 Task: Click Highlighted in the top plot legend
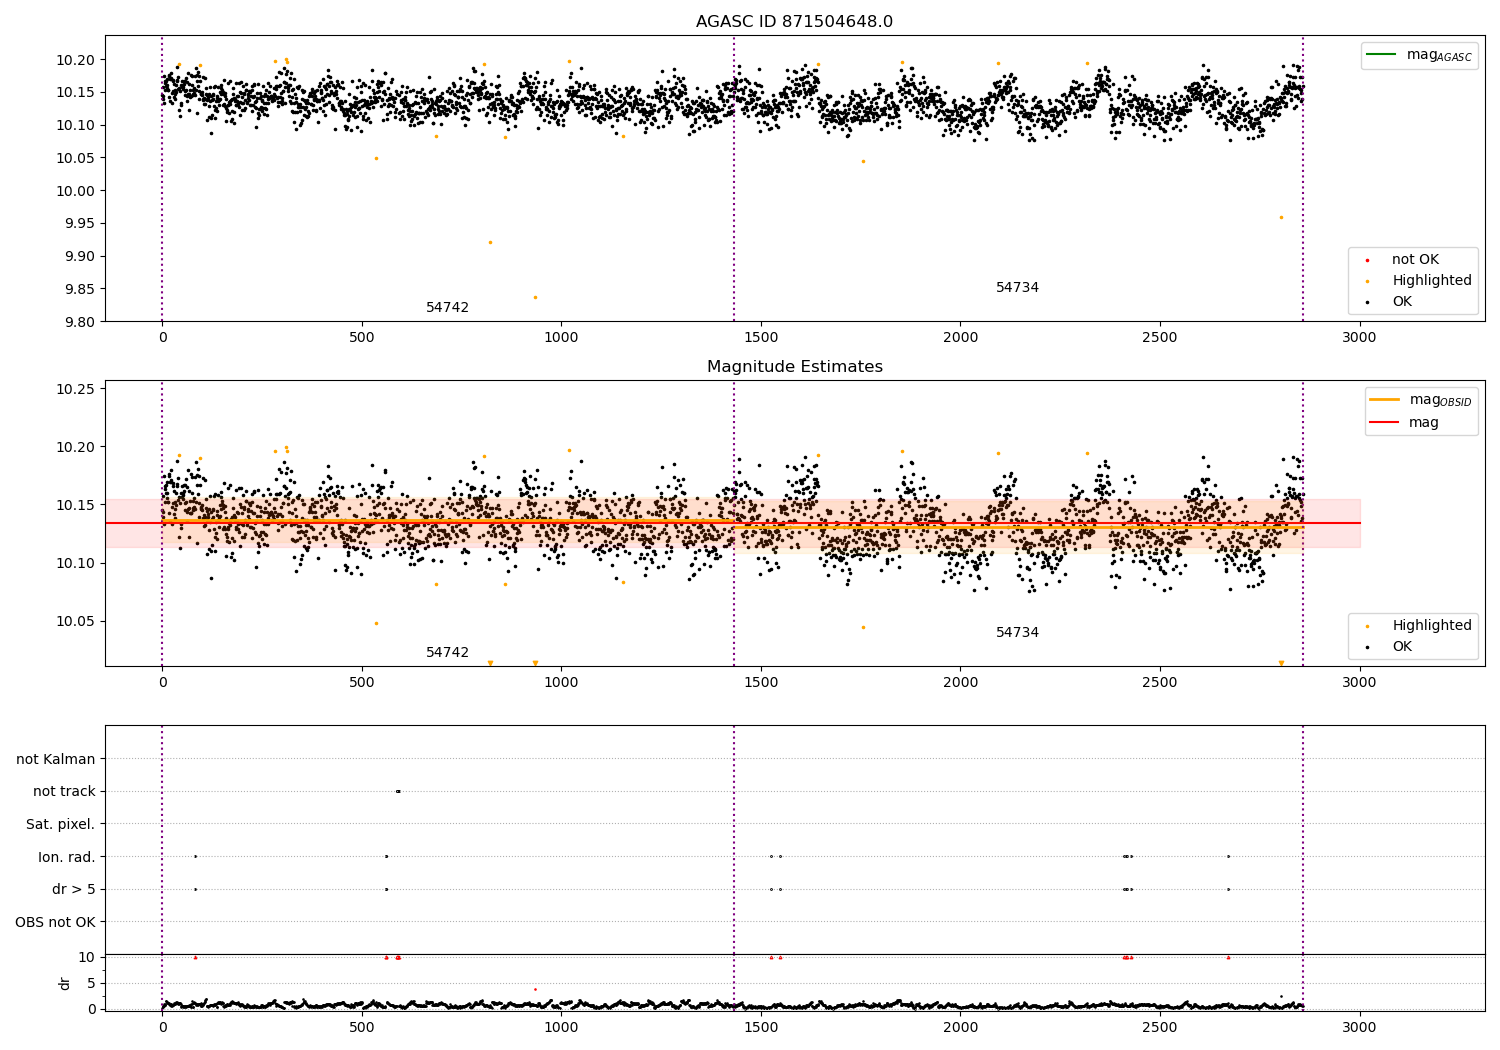click(1432, 281)
